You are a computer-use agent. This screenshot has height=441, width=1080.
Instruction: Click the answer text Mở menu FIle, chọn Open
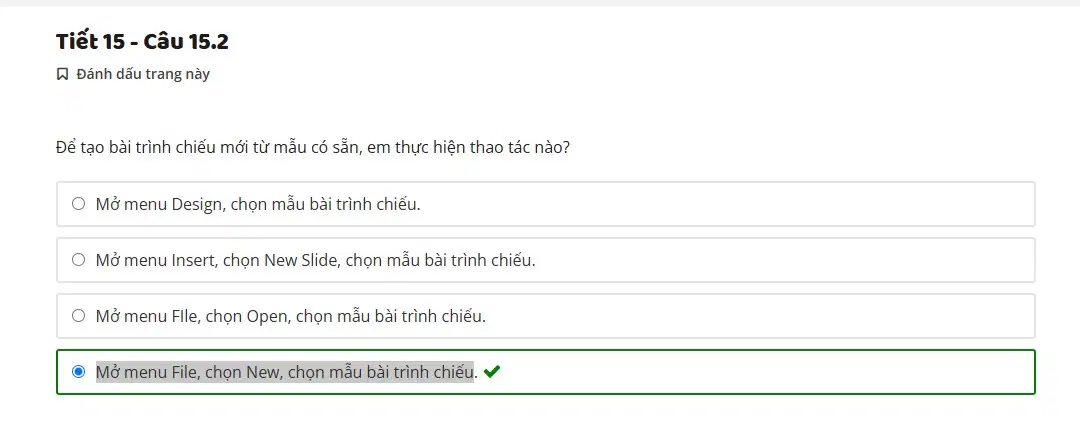coord(291,316)
